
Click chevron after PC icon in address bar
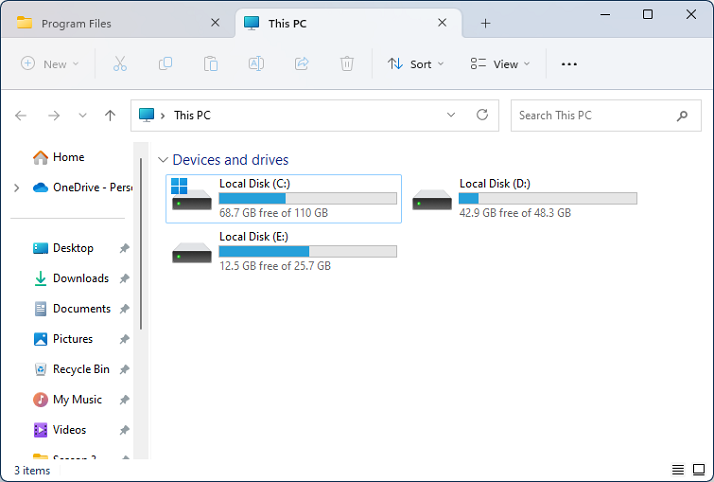[x=163, y=116]
